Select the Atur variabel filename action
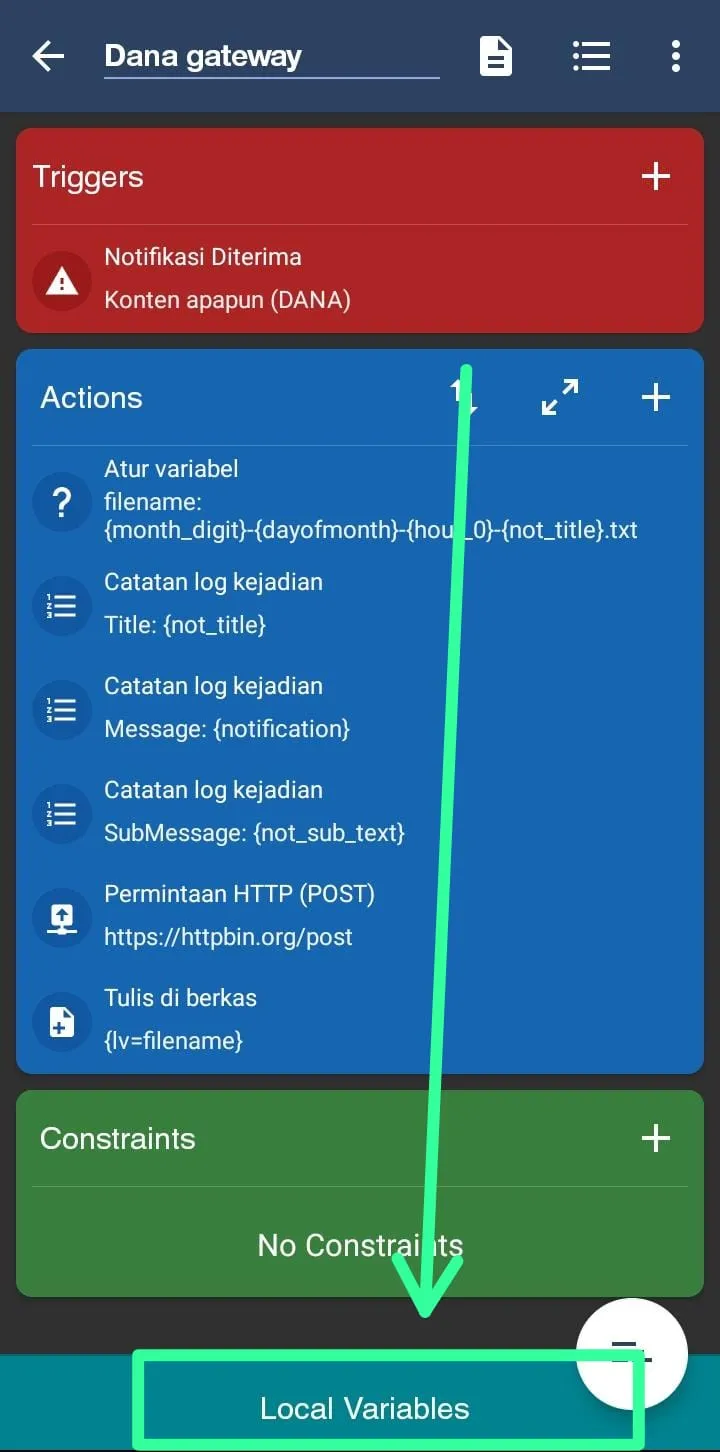The width and height of the screenshot is (720, 1452). click(360, 500)
